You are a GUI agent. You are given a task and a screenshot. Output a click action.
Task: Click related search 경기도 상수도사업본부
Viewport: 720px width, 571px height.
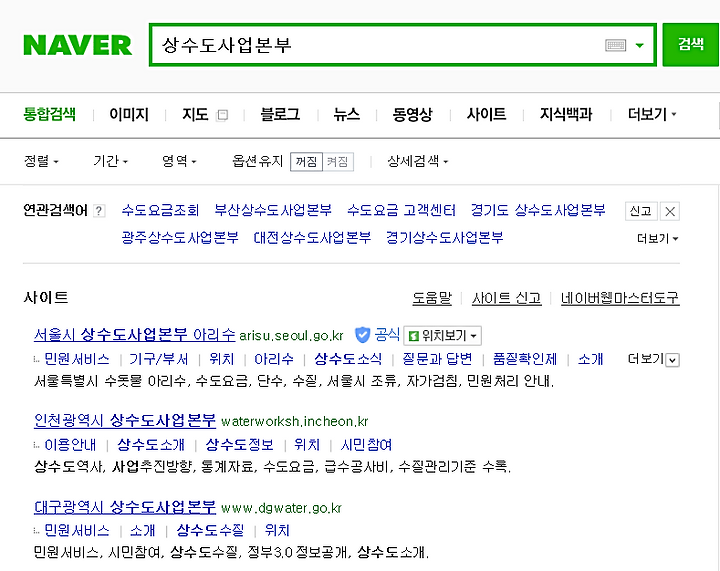pyautogui.click(x=538, y=210)
